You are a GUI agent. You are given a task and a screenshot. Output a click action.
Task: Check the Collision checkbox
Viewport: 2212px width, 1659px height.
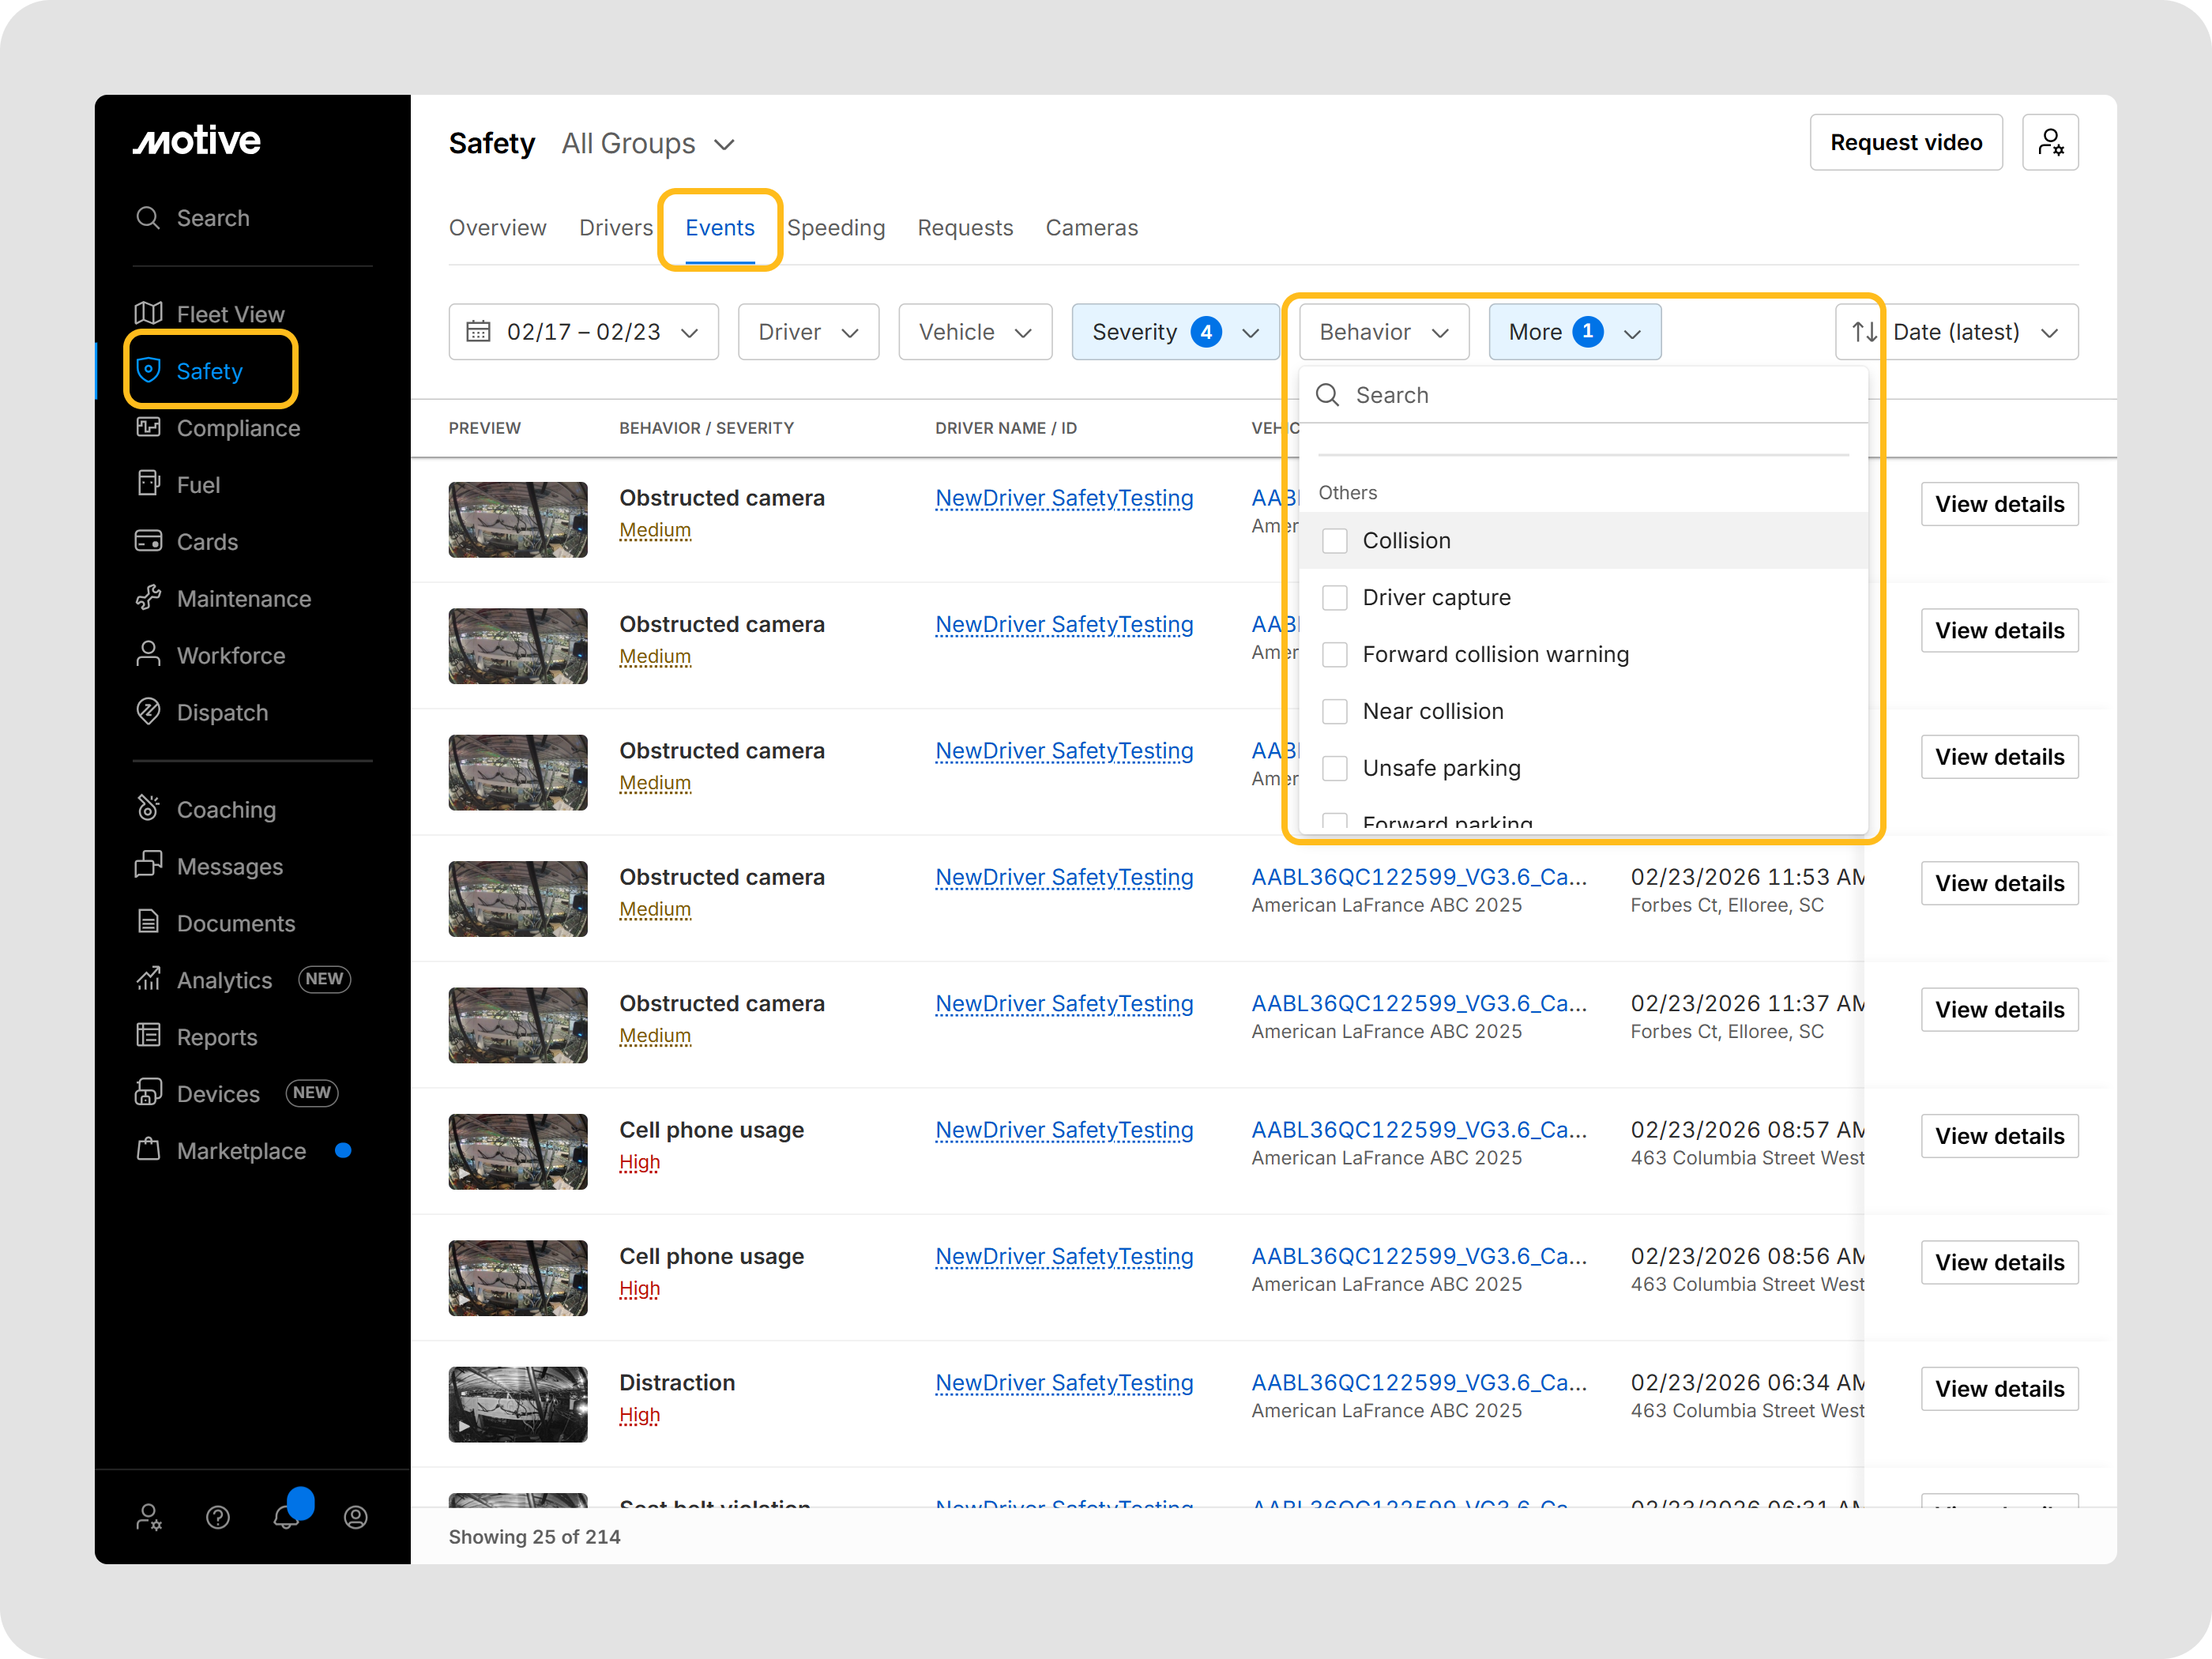click(1334, 541)
